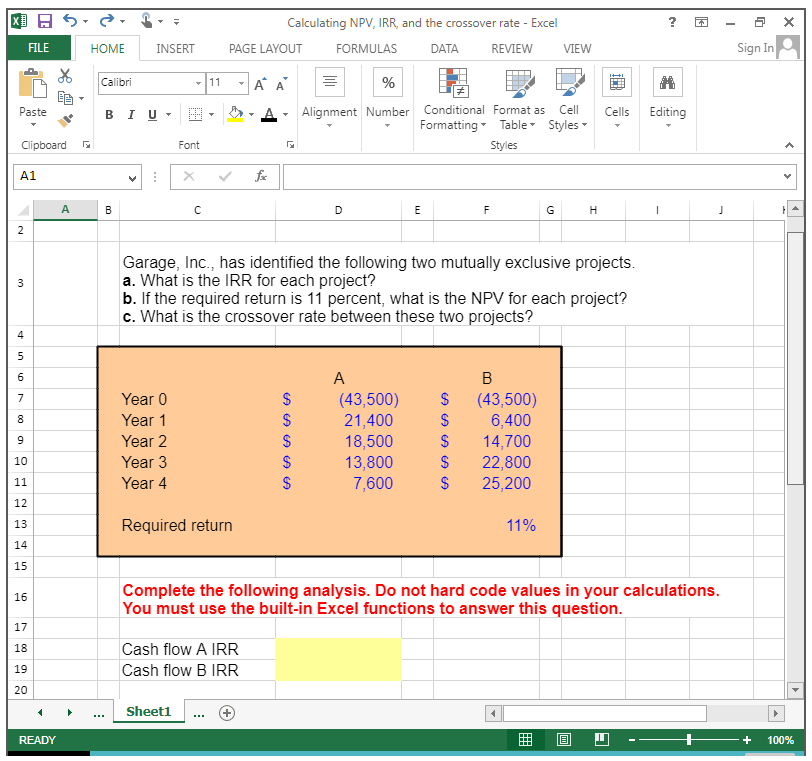812x761 pixels.
Task: Click the Sign In link
Action: [x=754, y=48]
